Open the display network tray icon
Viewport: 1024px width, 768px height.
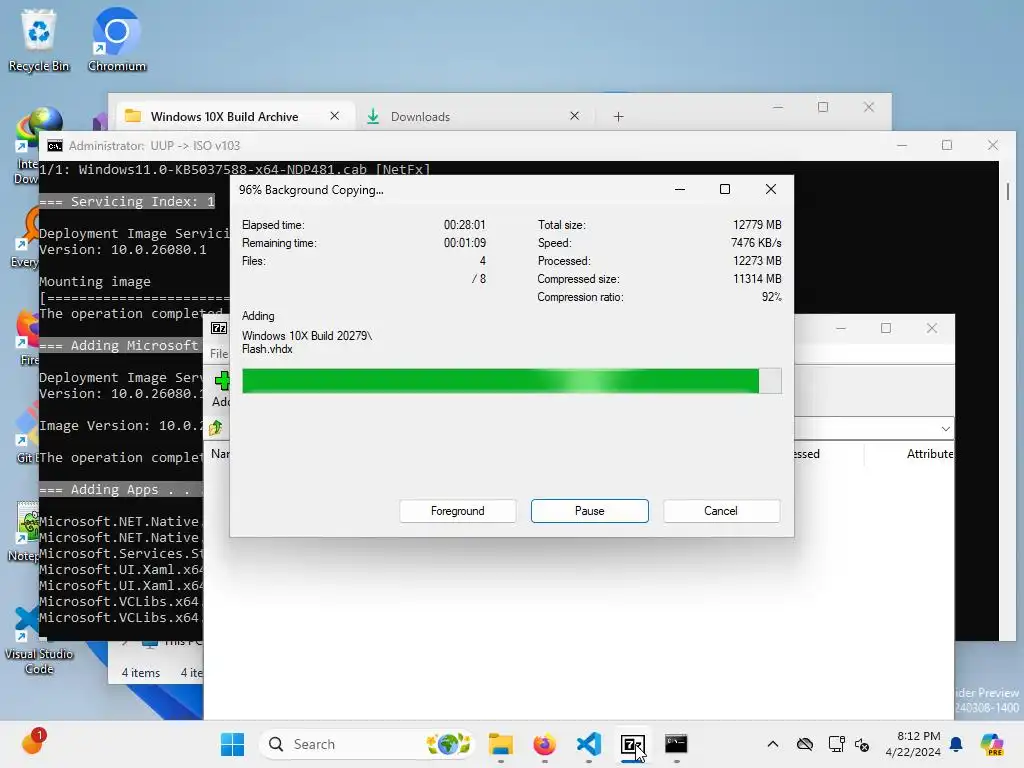pos(836,744)
